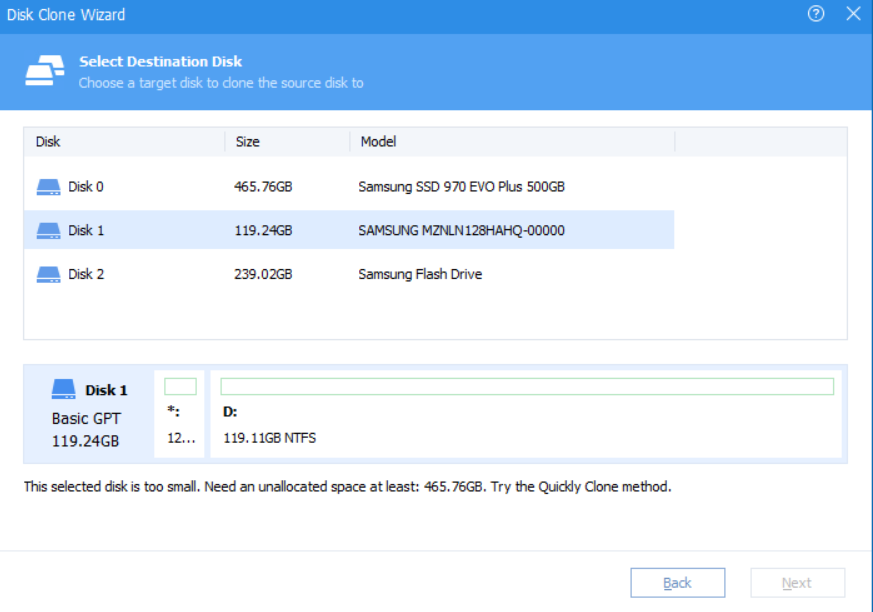
Task: Close the Disk Clone Wizard window
Action: point(853,14)
